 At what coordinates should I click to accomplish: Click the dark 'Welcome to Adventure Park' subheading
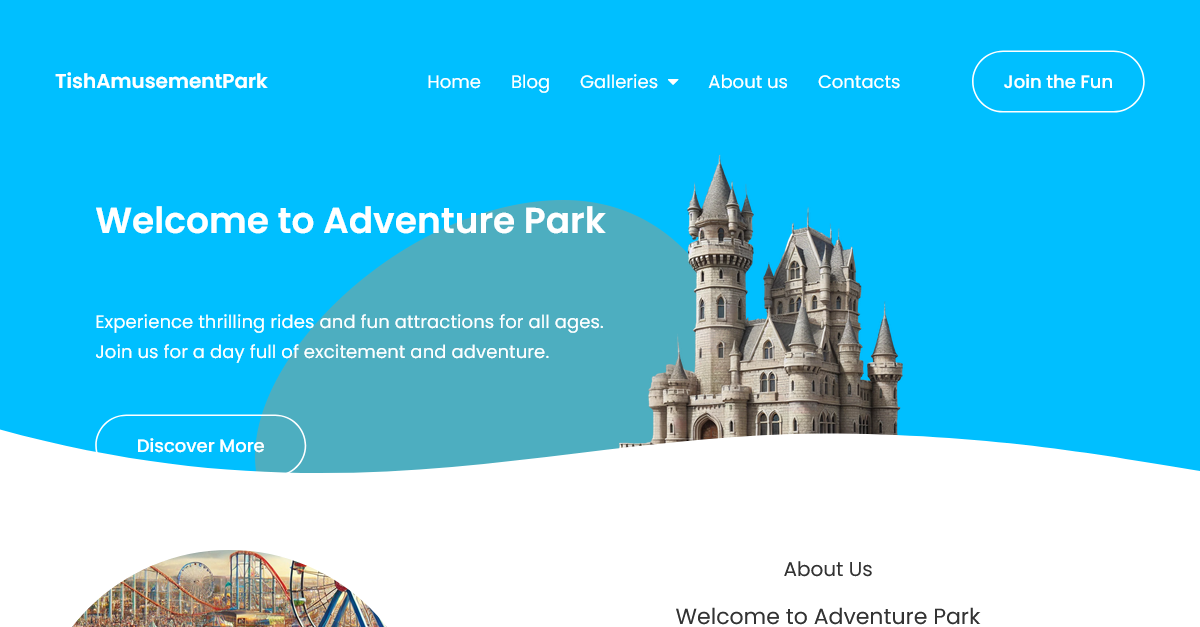coord(828,615)
